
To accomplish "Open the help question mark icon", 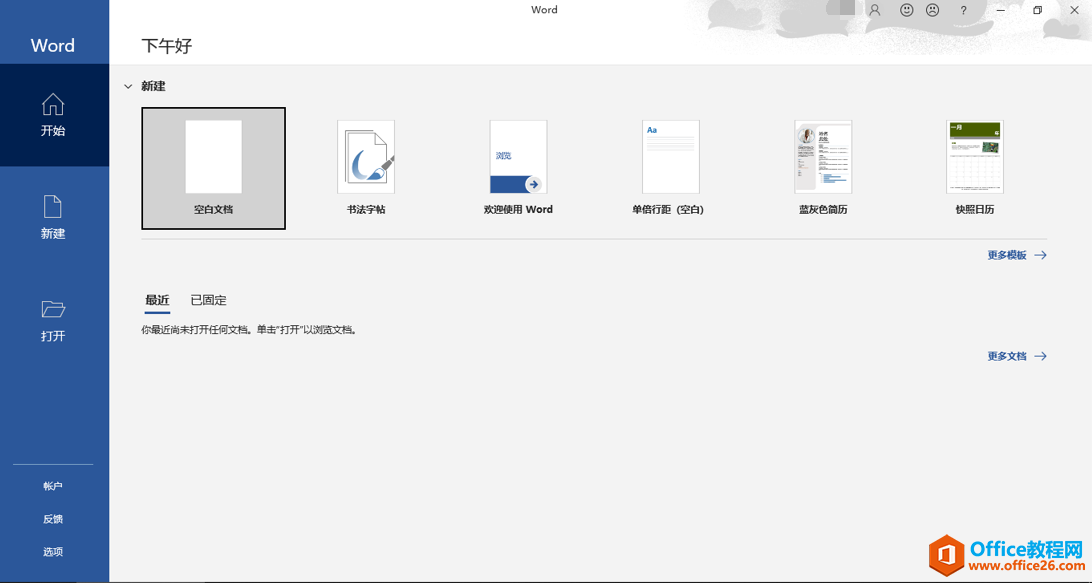I will 964,10.
